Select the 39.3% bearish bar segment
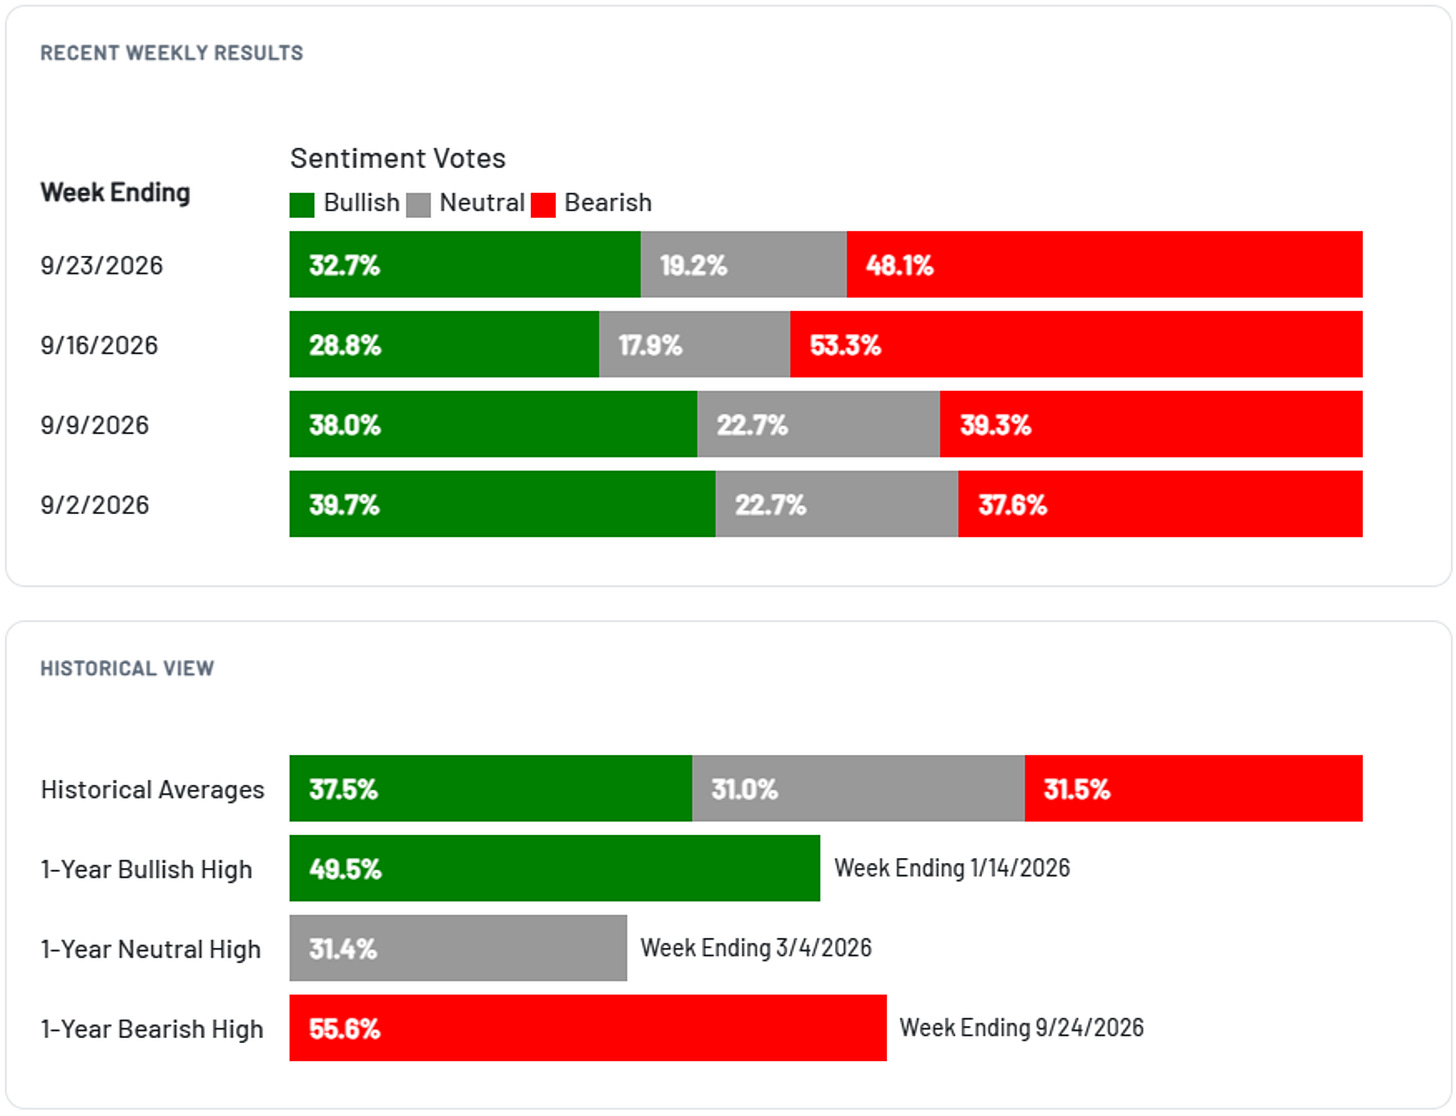 pos(1152,425)
